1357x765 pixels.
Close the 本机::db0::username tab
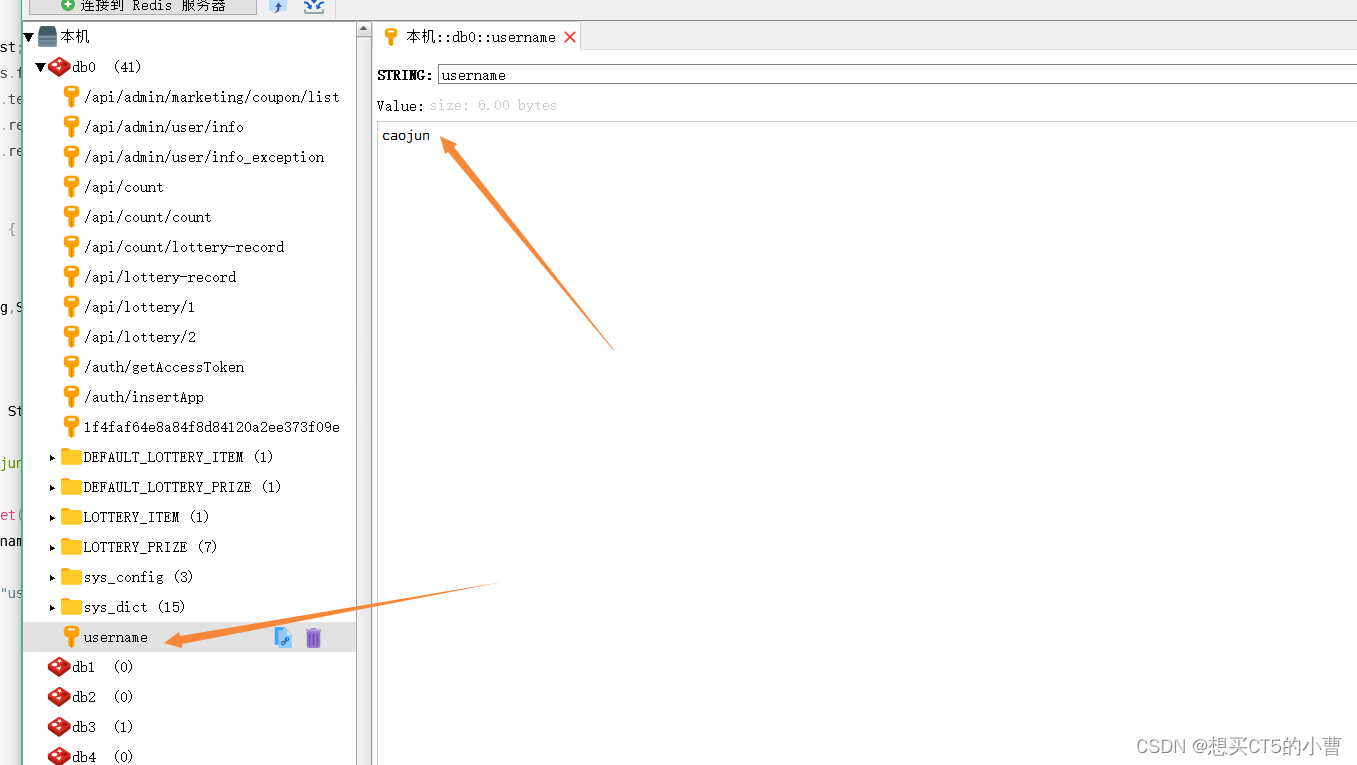pyautogui.click(x=570, y=37)
